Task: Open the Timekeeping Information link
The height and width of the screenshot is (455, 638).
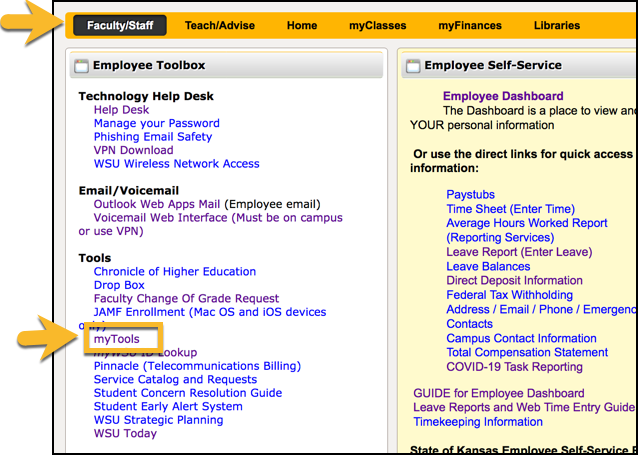Action: click(x=478, y=422)
